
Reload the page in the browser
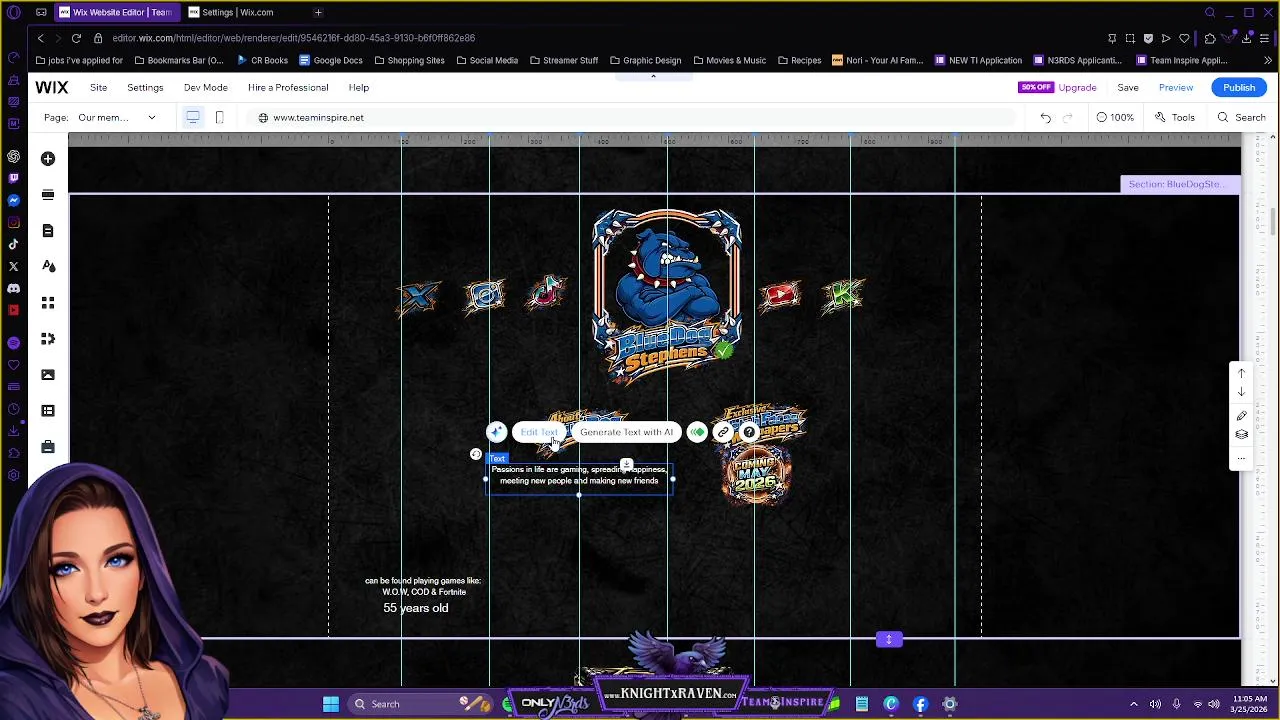[76, 38]
